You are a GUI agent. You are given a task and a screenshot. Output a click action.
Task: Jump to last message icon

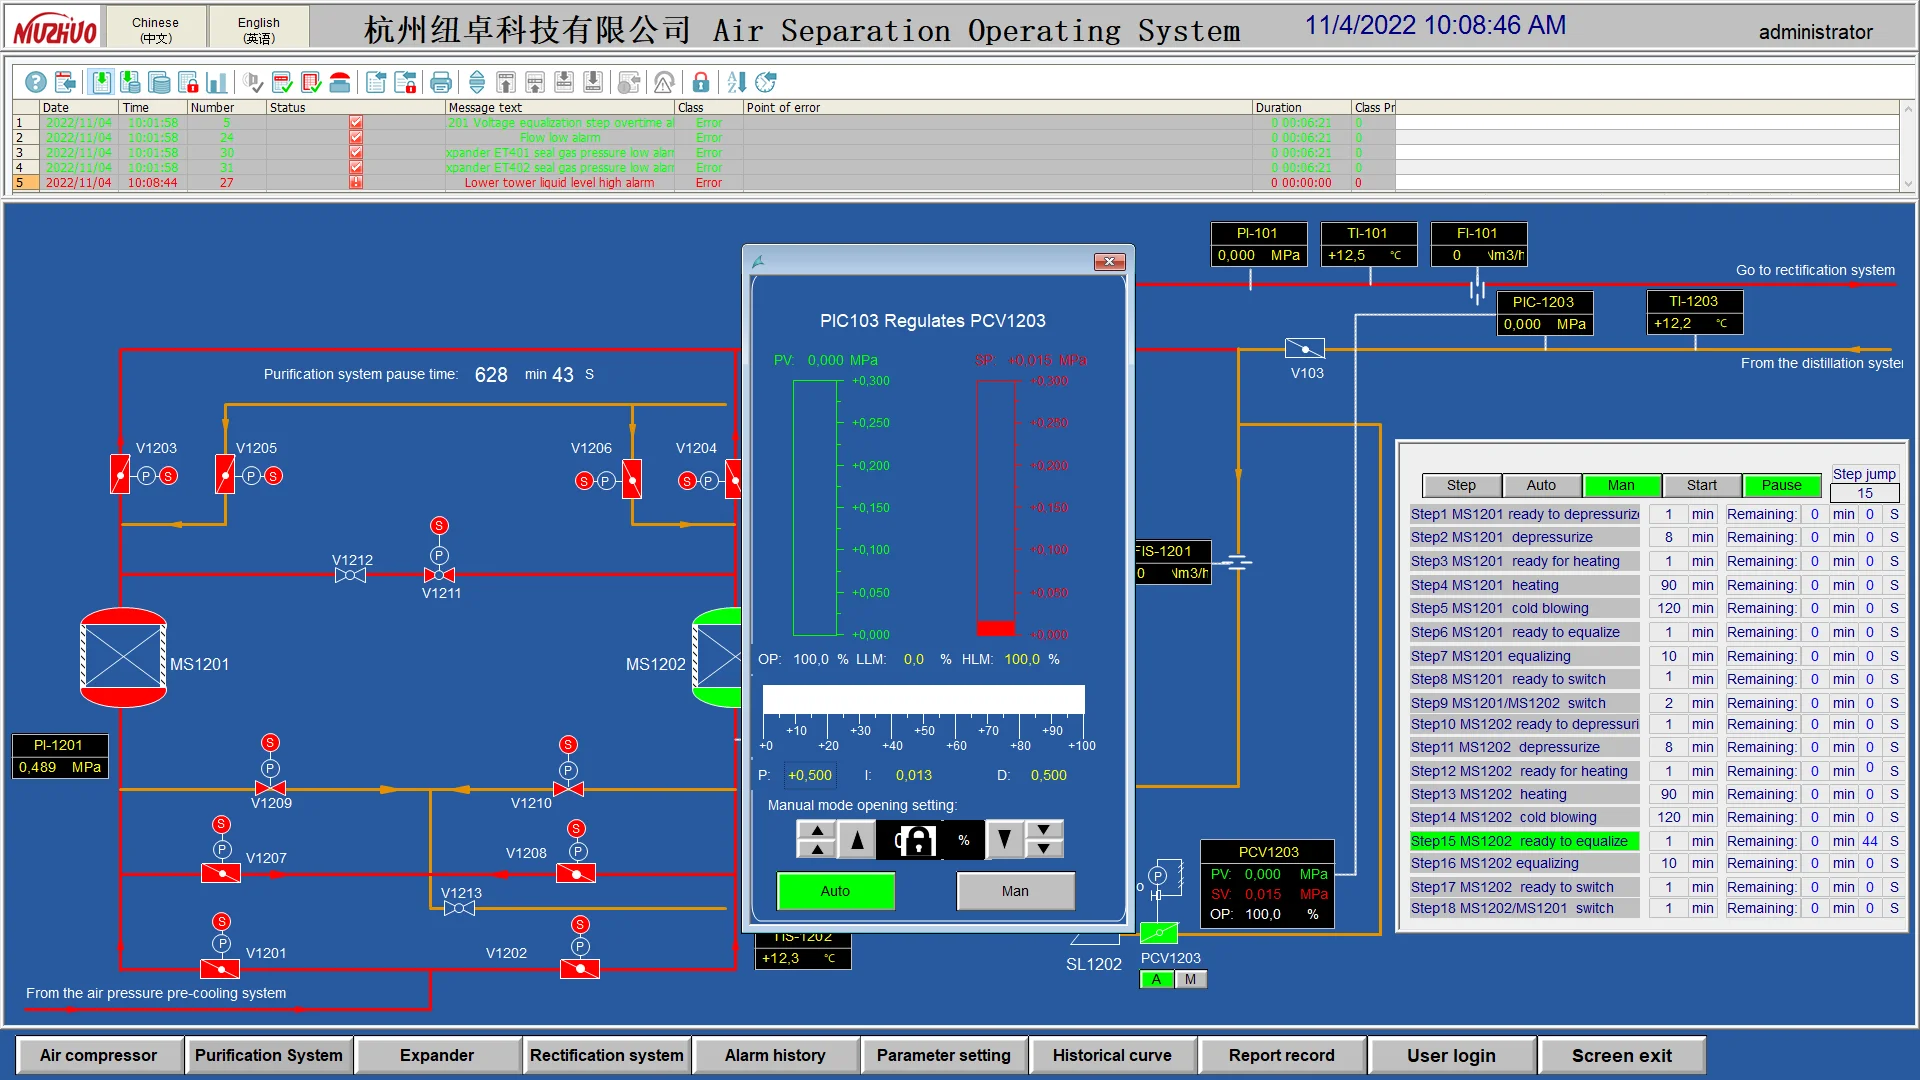coord(593,82)
